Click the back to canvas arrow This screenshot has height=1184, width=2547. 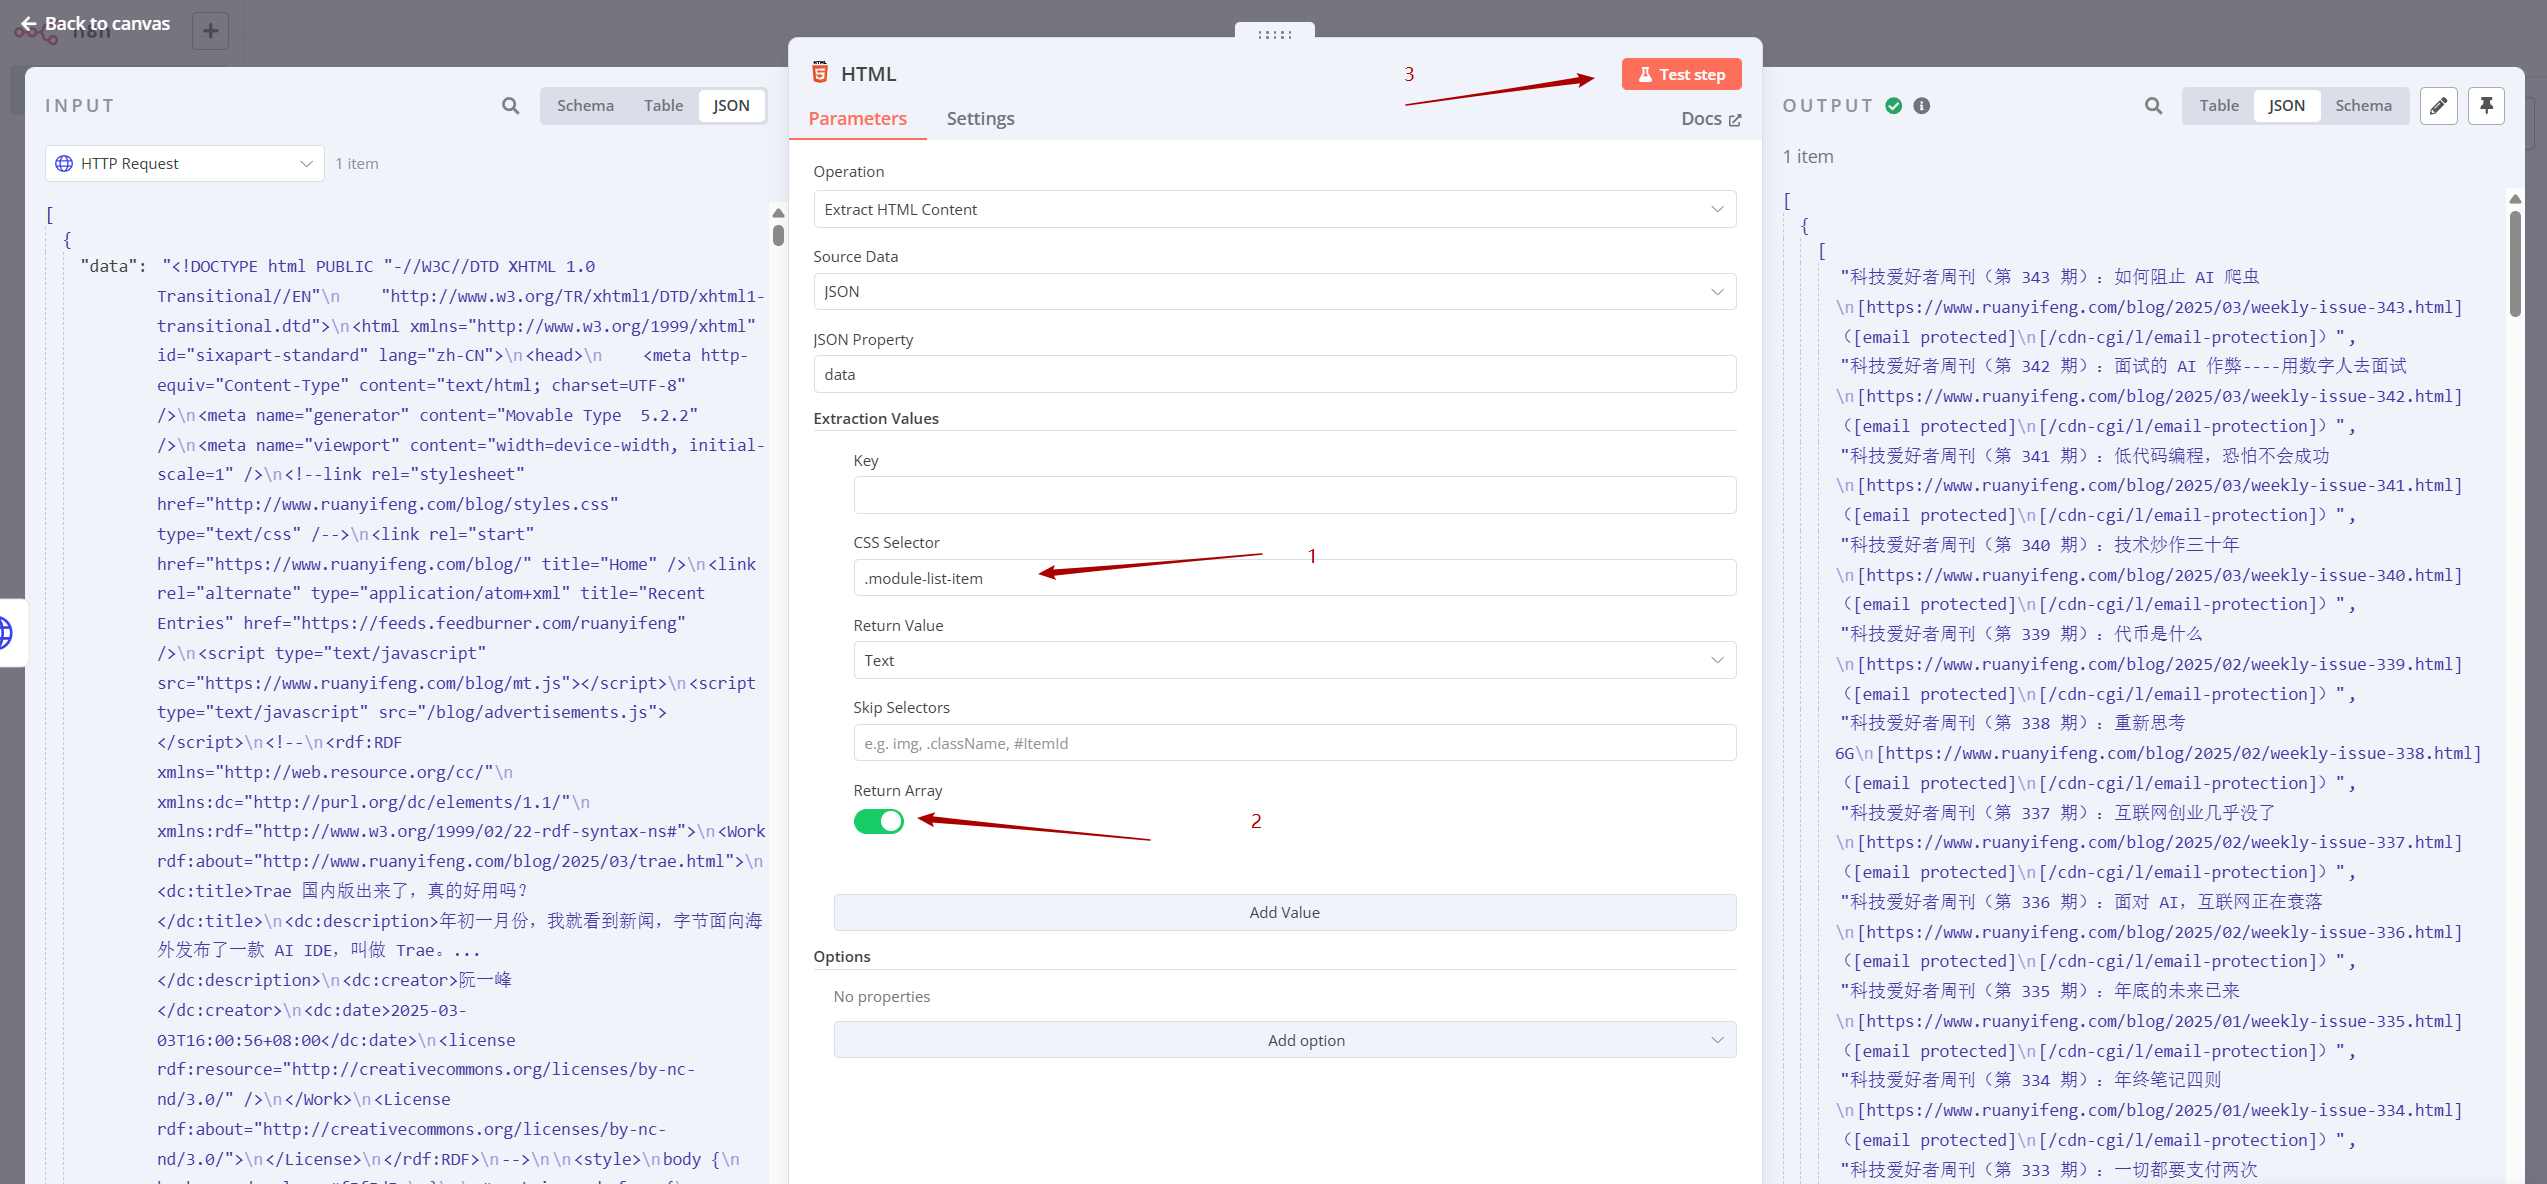click(29, 23)
